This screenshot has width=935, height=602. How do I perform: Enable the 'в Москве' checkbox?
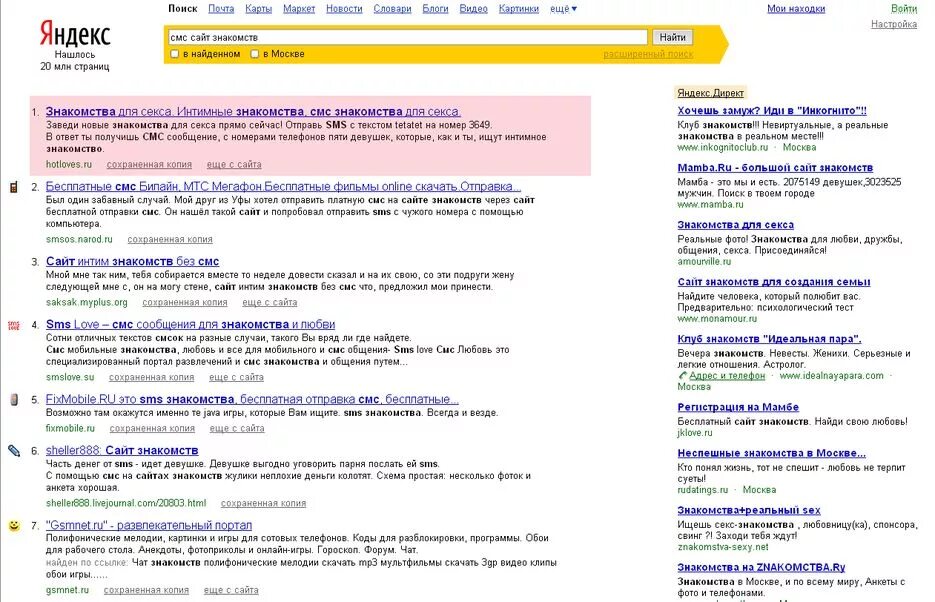click(255, 54)
